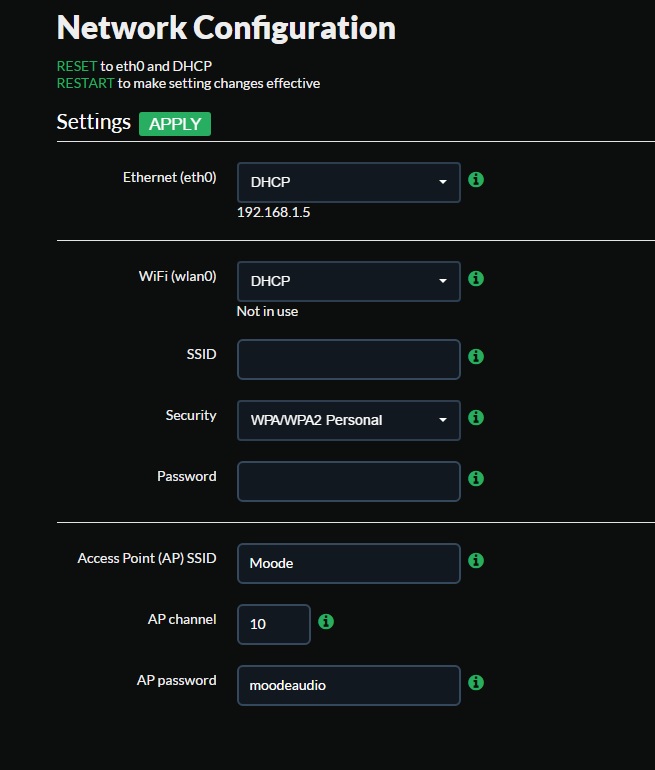Select the Access Point SSID field containing Moode
The width and height of the screenshot is (655, 770).
click(x=349, y=563)
